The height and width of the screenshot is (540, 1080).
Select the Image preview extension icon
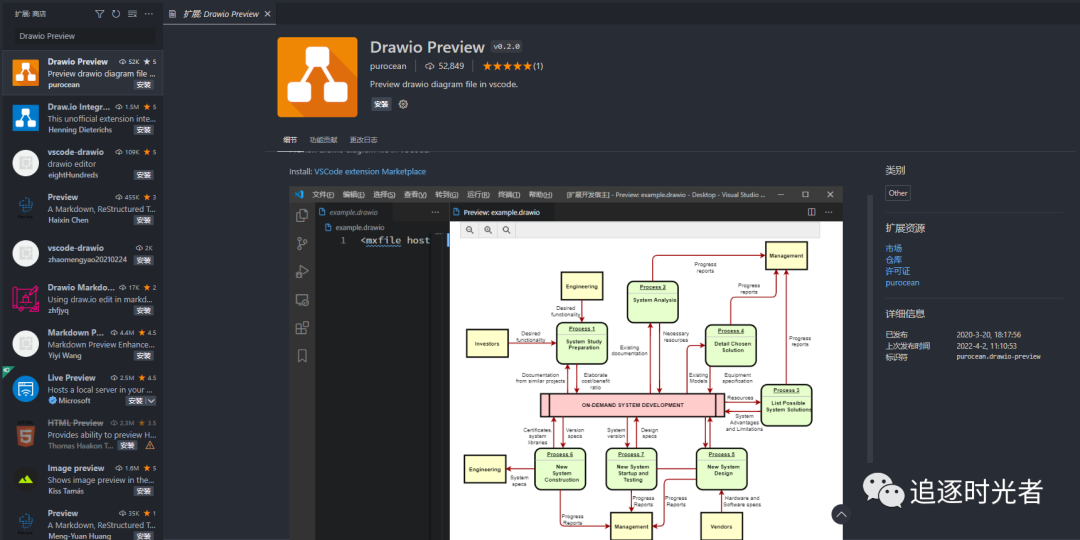click(25, 479)
